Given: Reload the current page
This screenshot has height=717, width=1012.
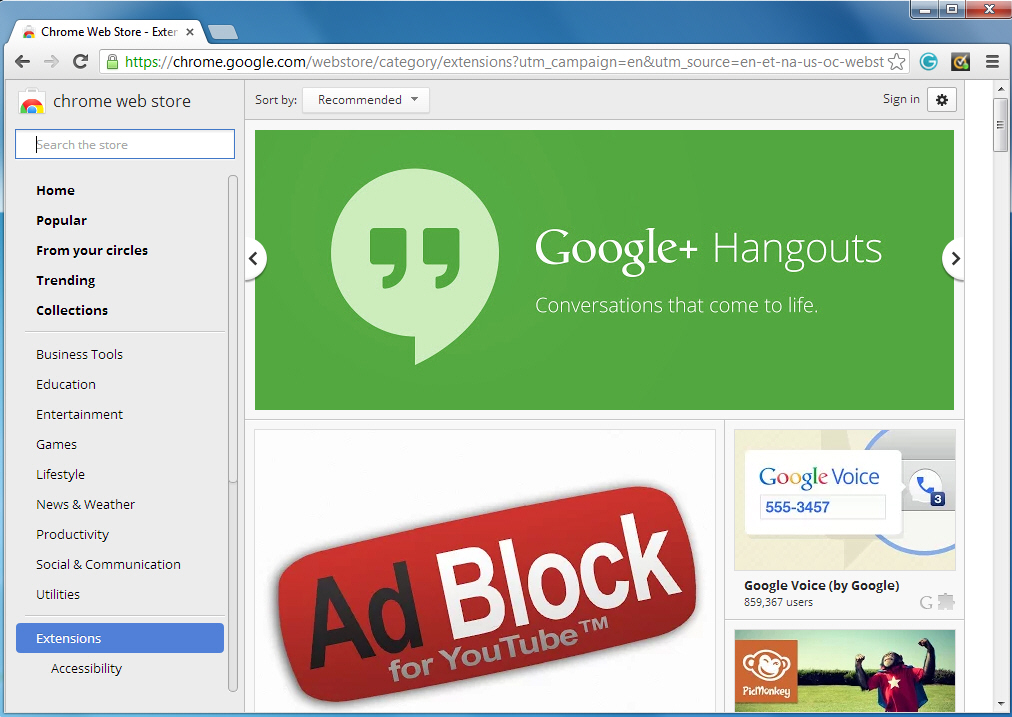Looking at the screenshot, I should (81, 61).
